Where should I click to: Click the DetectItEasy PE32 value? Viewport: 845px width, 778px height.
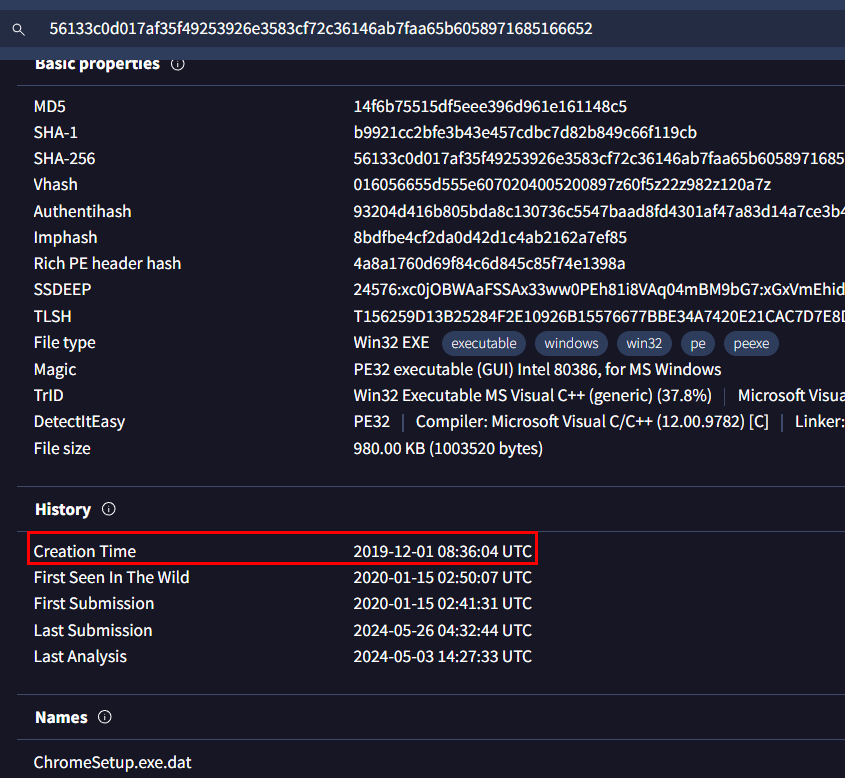pyautogui.click(x=371, y=421)
